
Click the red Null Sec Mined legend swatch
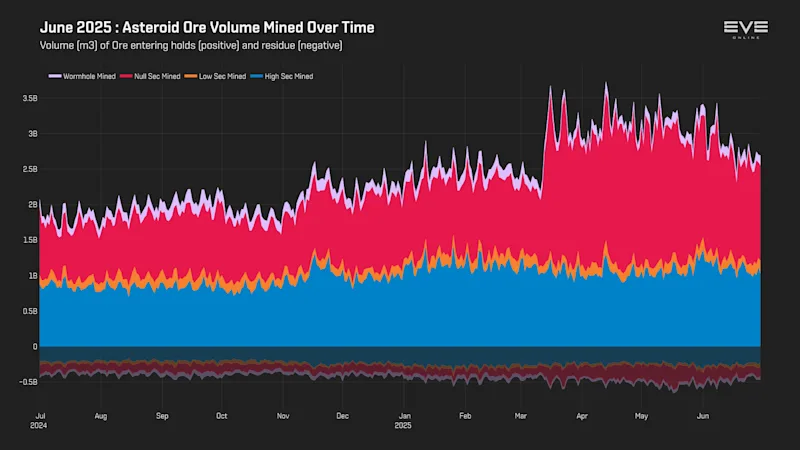coord(126,76)
